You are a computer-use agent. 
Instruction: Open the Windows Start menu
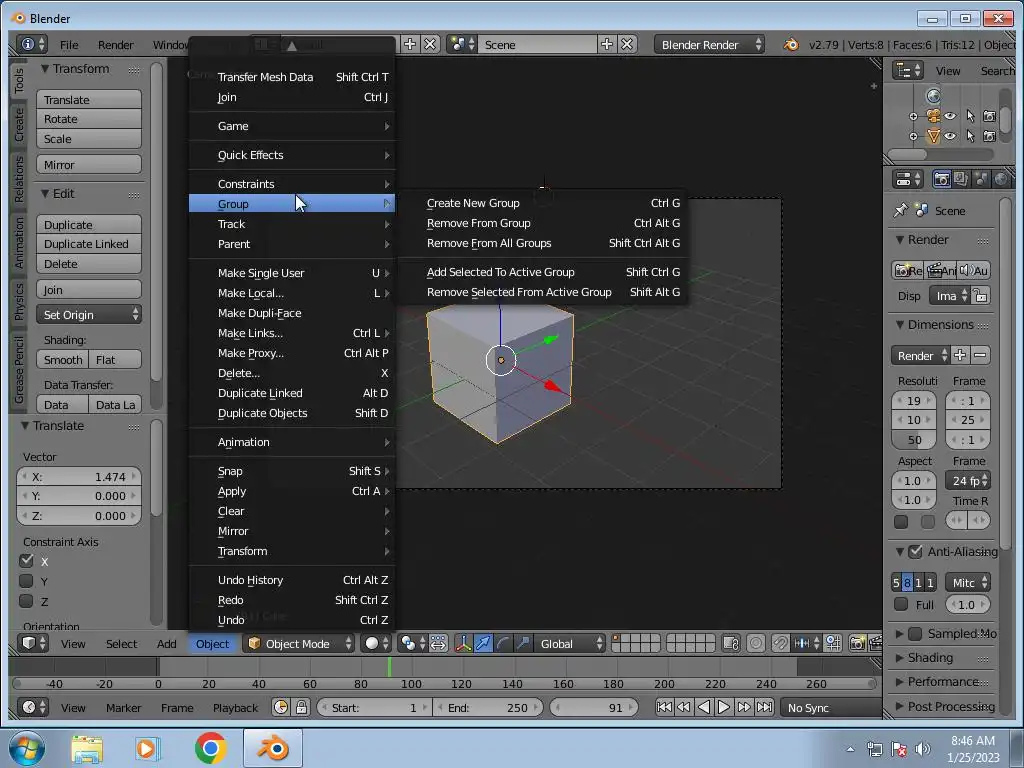pos(27,748)
